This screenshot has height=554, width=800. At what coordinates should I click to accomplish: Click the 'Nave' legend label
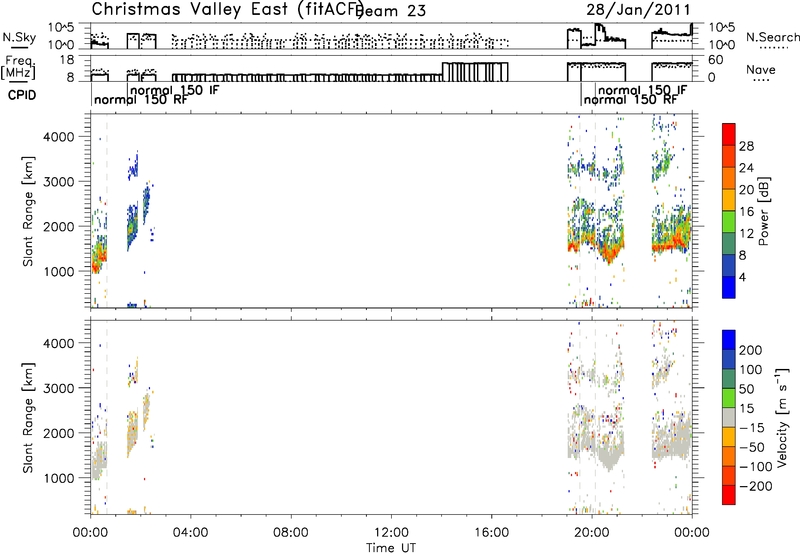click(x=761, y=69)
